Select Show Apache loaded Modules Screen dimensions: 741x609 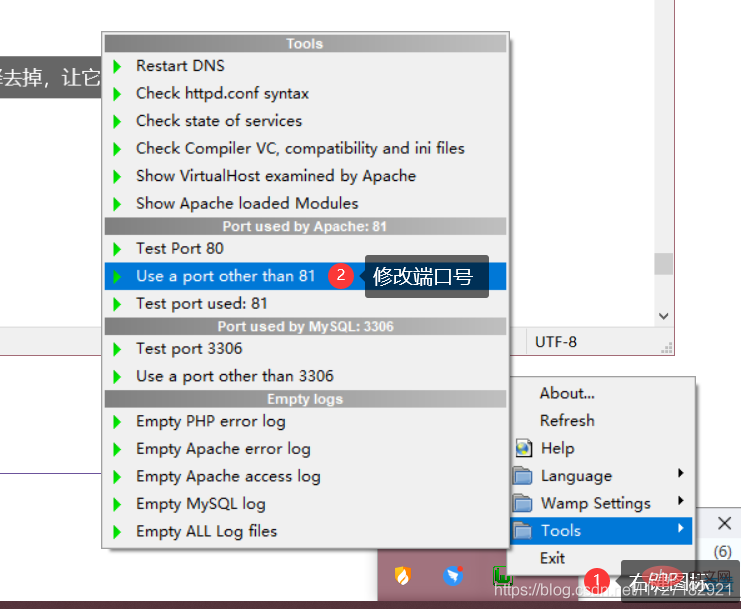tap(305, 203)
